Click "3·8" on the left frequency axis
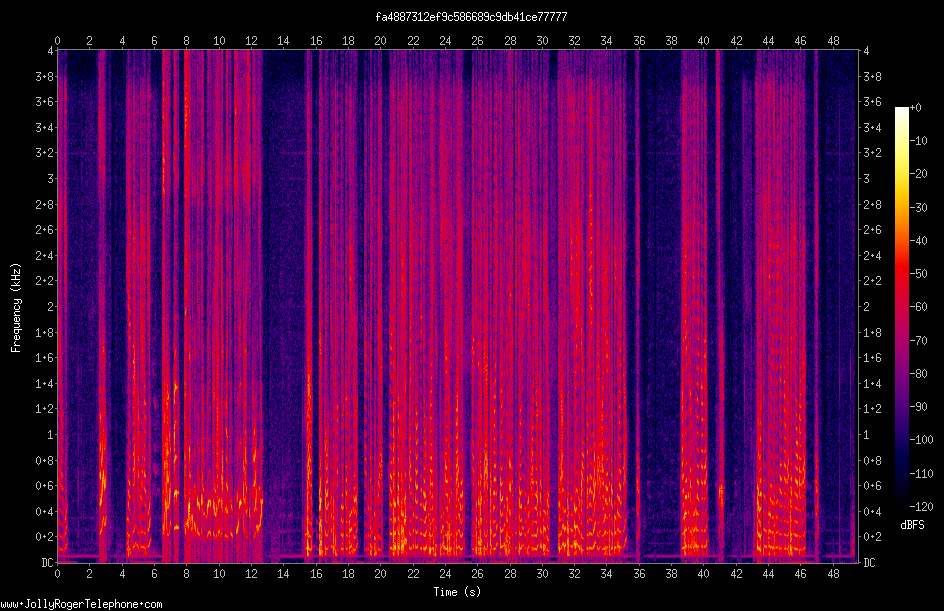Image resolution: width=944 pixels, height=611 pixels. pyautogui.click(x=45, y=76)
